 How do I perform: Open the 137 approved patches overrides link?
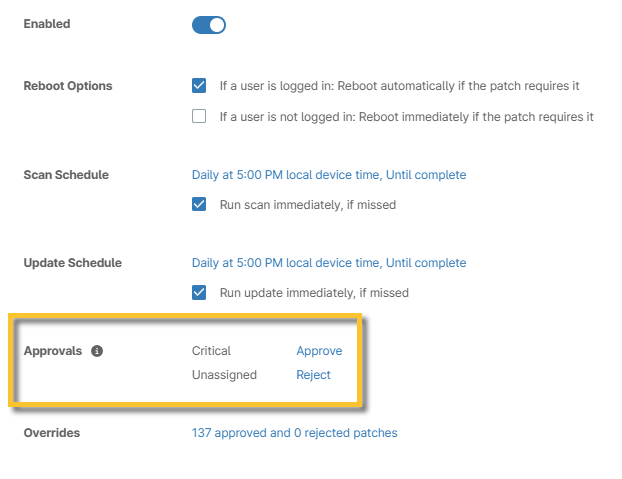pyautogui.click(x=294, y=433)
